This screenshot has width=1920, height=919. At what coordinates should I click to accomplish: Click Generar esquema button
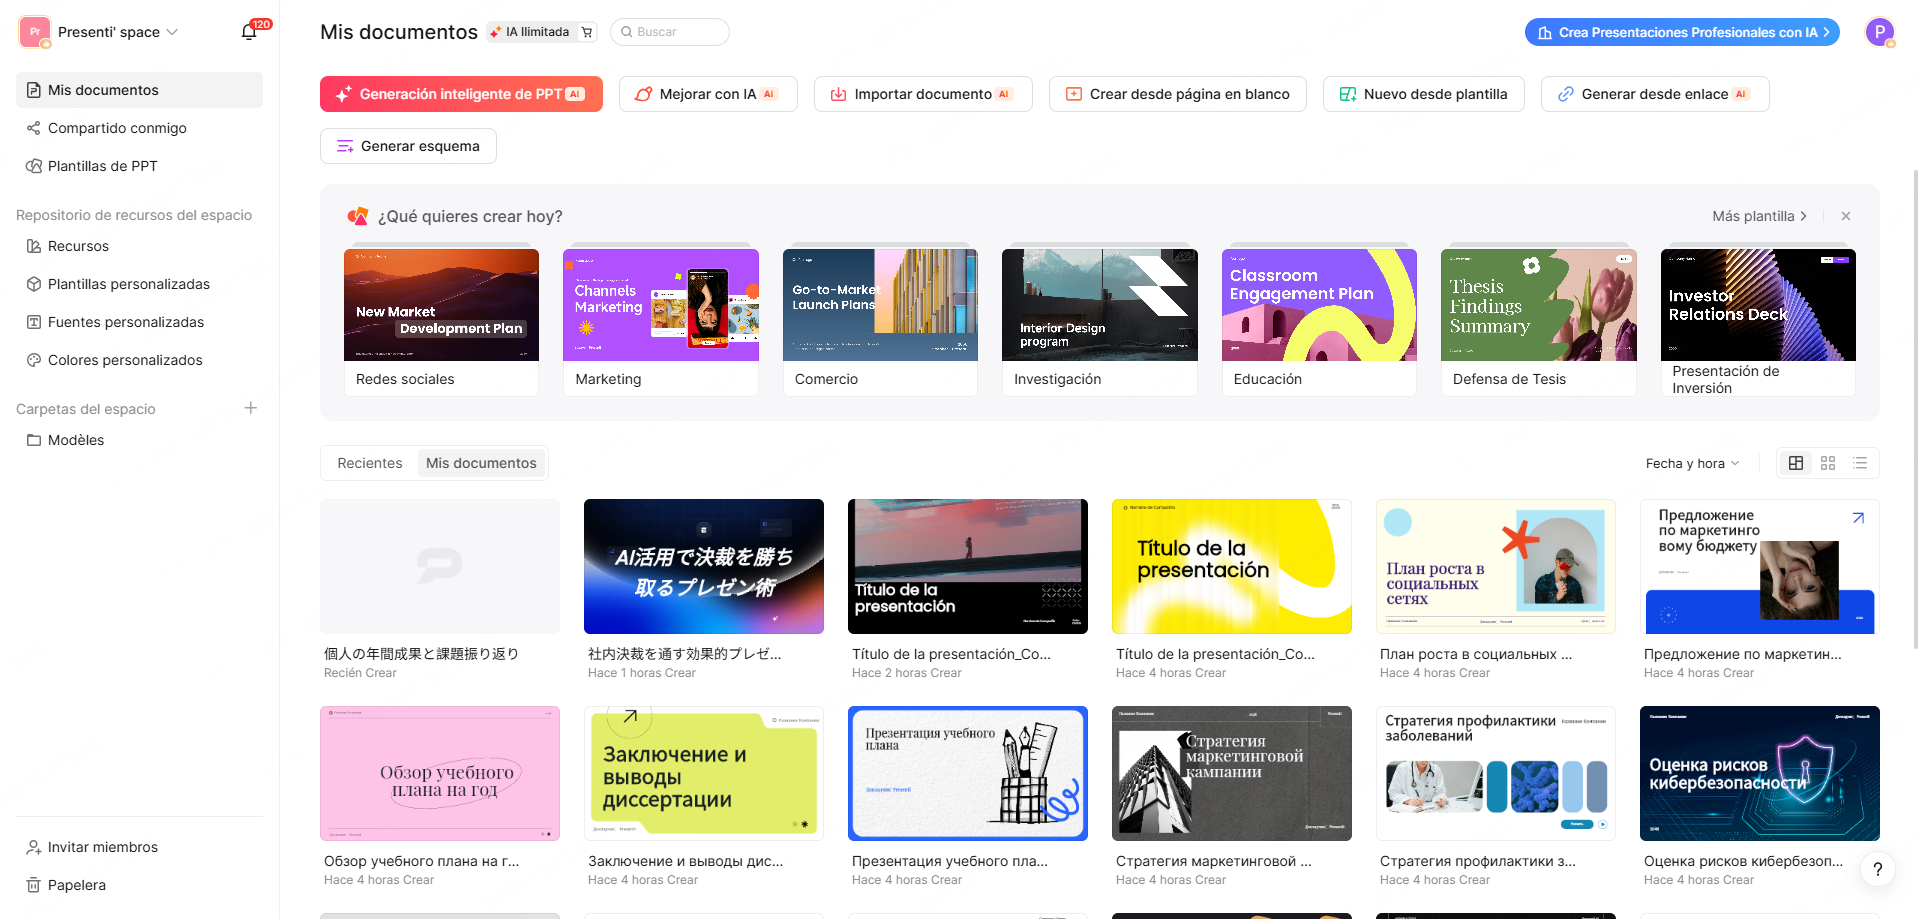coord(408,146)
